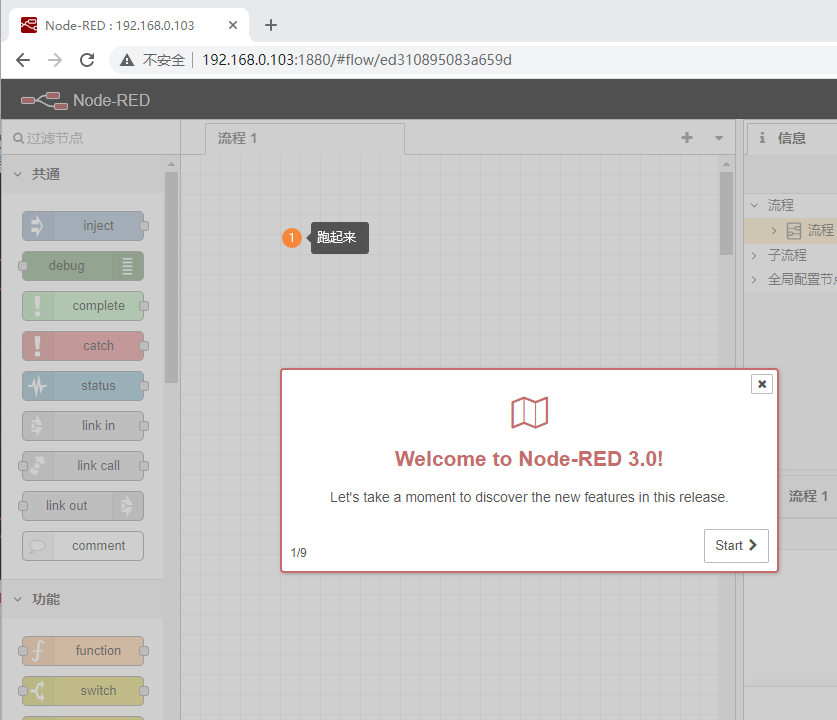Click the 不安全 security warning icon
Screen dimensions: 837x720
tap(127, 60)
